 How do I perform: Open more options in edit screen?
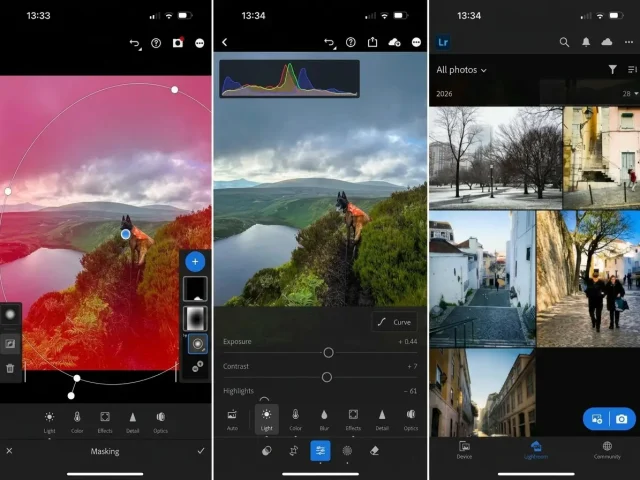[416, 42]
